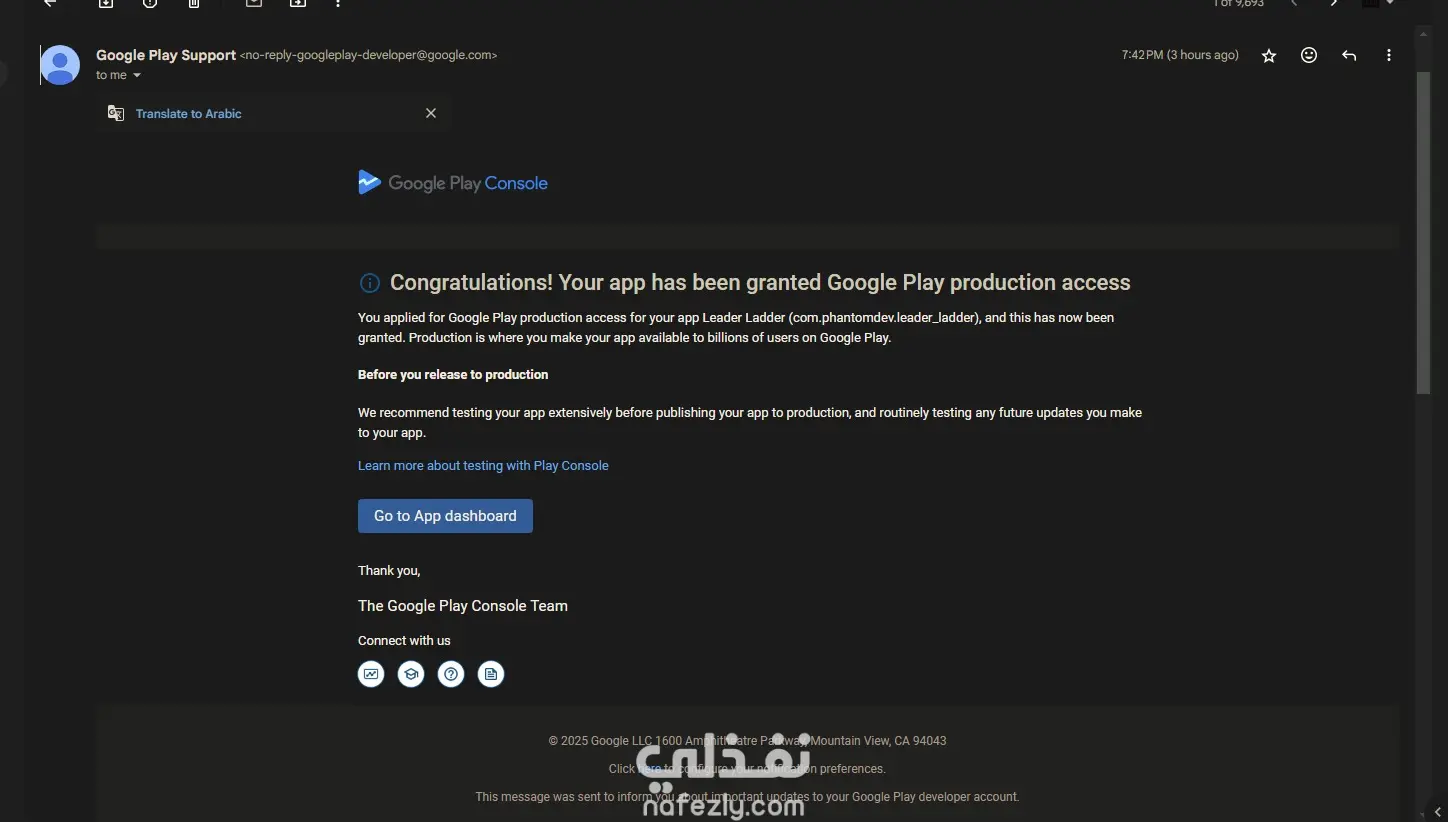
Task: Expand the "to me" recipient details arrow
Action: point(137,76)
